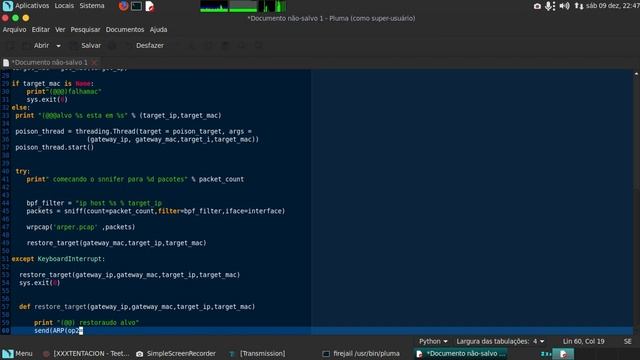
Task: Click the 'try:' code line
Action: click(x=22, y=171)
